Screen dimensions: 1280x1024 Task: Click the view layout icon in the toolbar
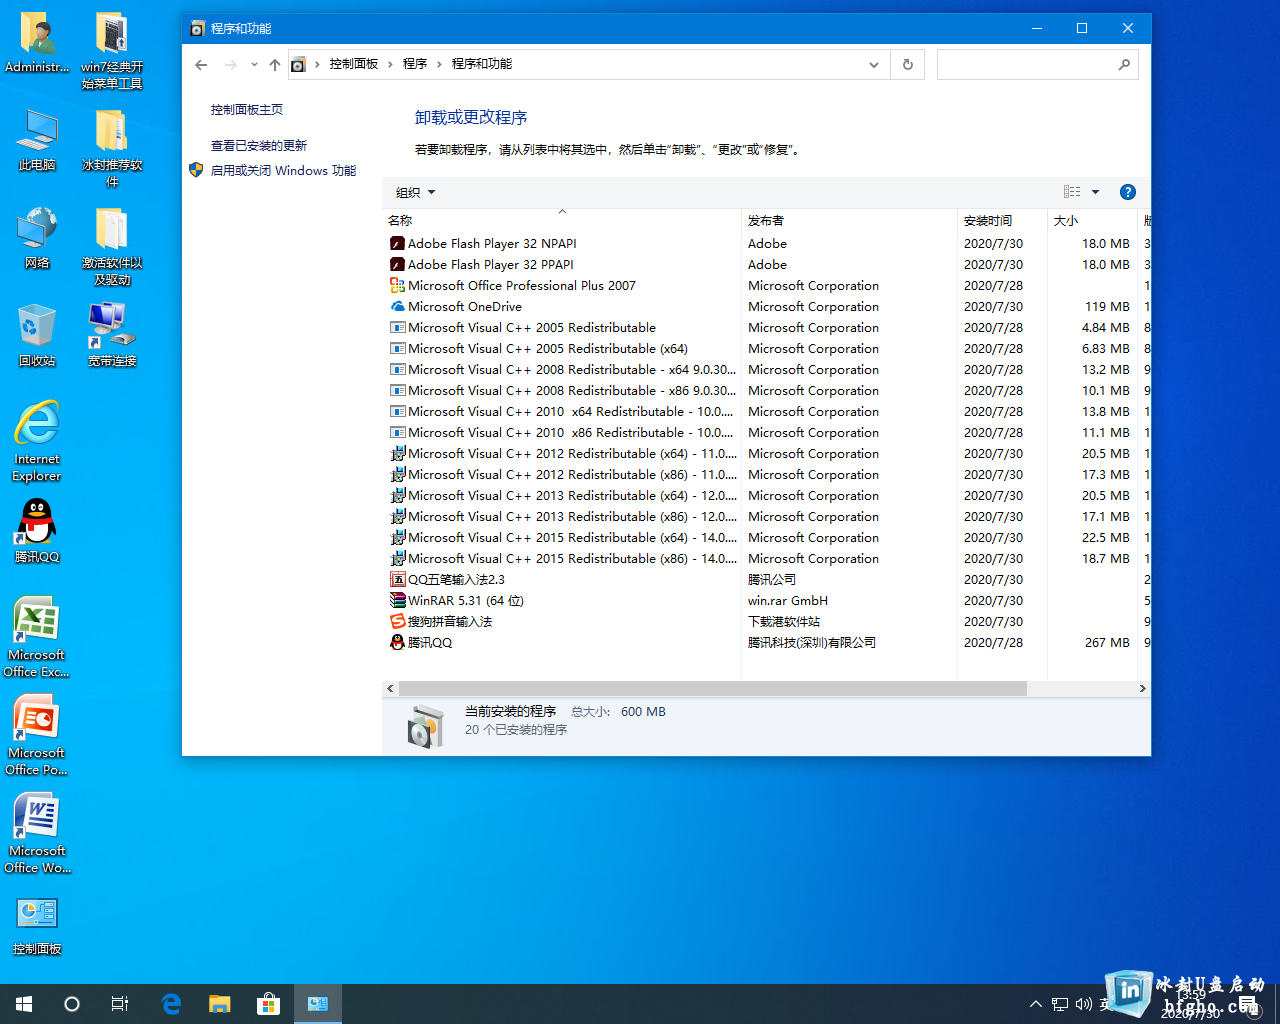[1072, 192]
